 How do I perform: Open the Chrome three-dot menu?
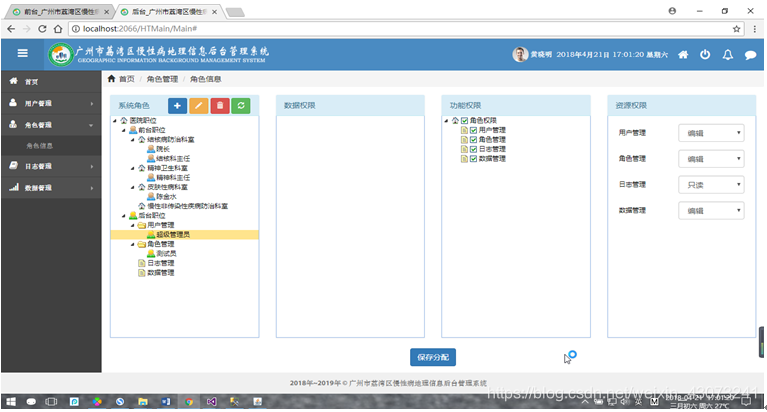pos(754,29)
